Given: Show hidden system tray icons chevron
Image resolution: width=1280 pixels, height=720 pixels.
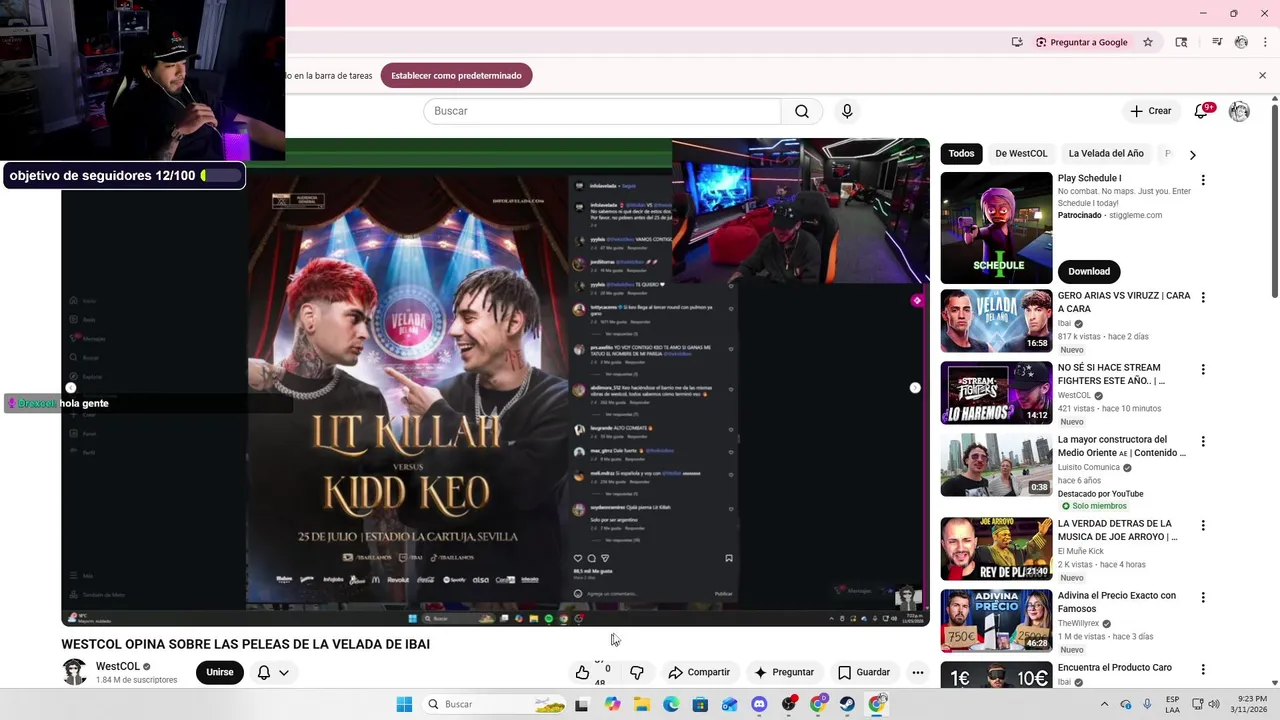Looking at the screenshot, I should [1104, 704].
